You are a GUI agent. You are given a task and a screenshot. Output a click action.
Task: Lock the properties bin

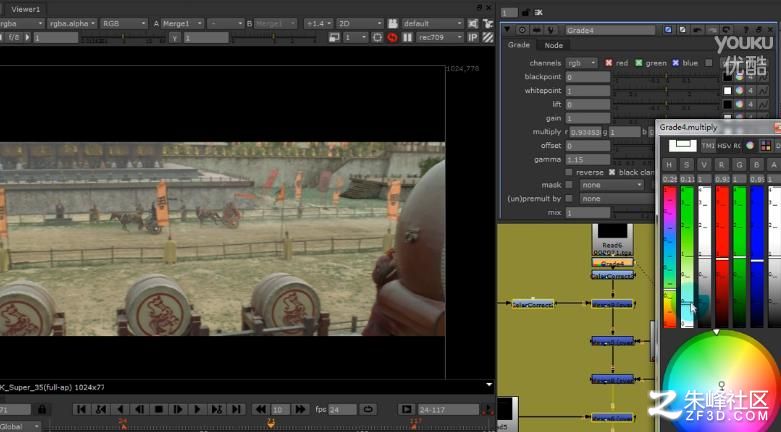point(525,12)
